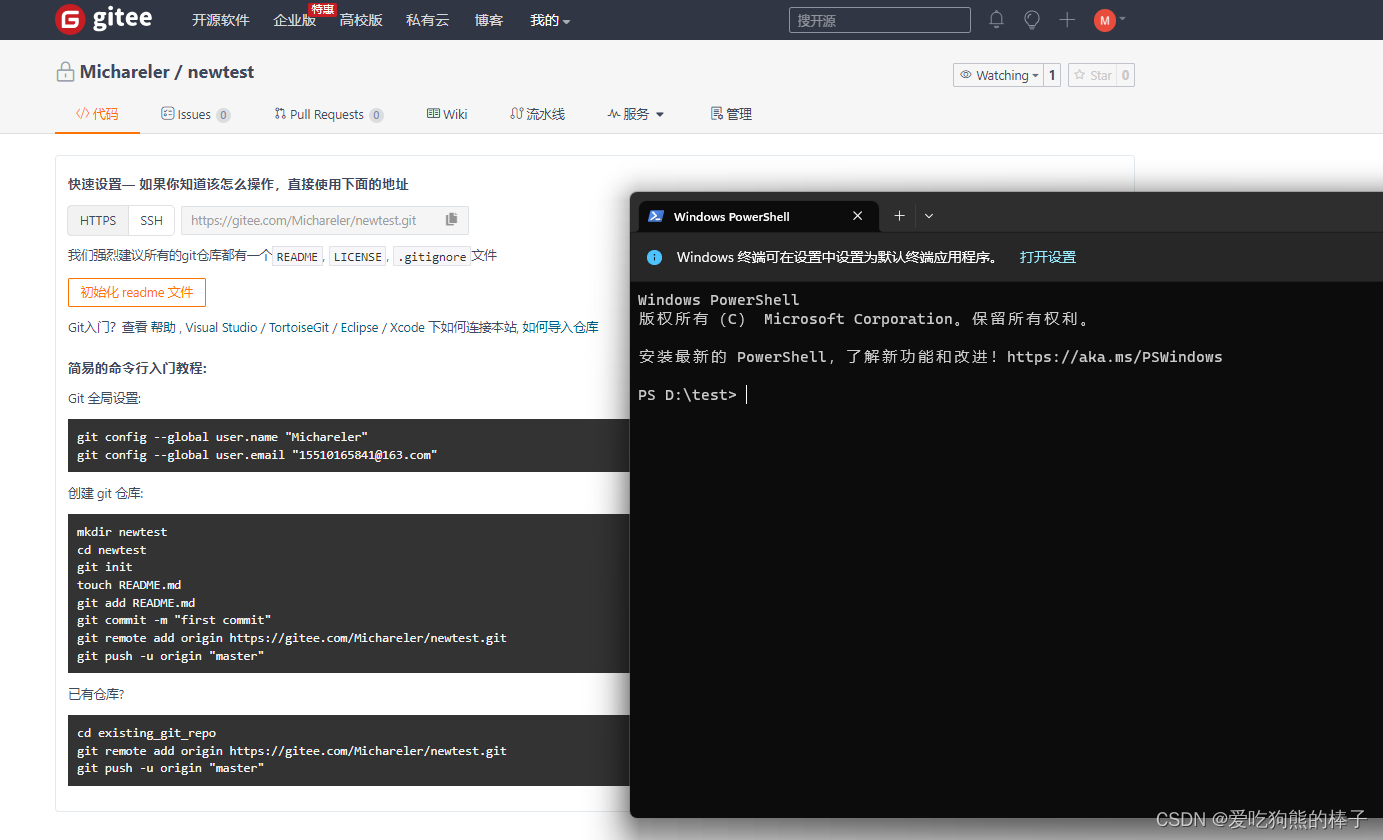Open new tab in Windows Terminal

[x=899, y=216]
